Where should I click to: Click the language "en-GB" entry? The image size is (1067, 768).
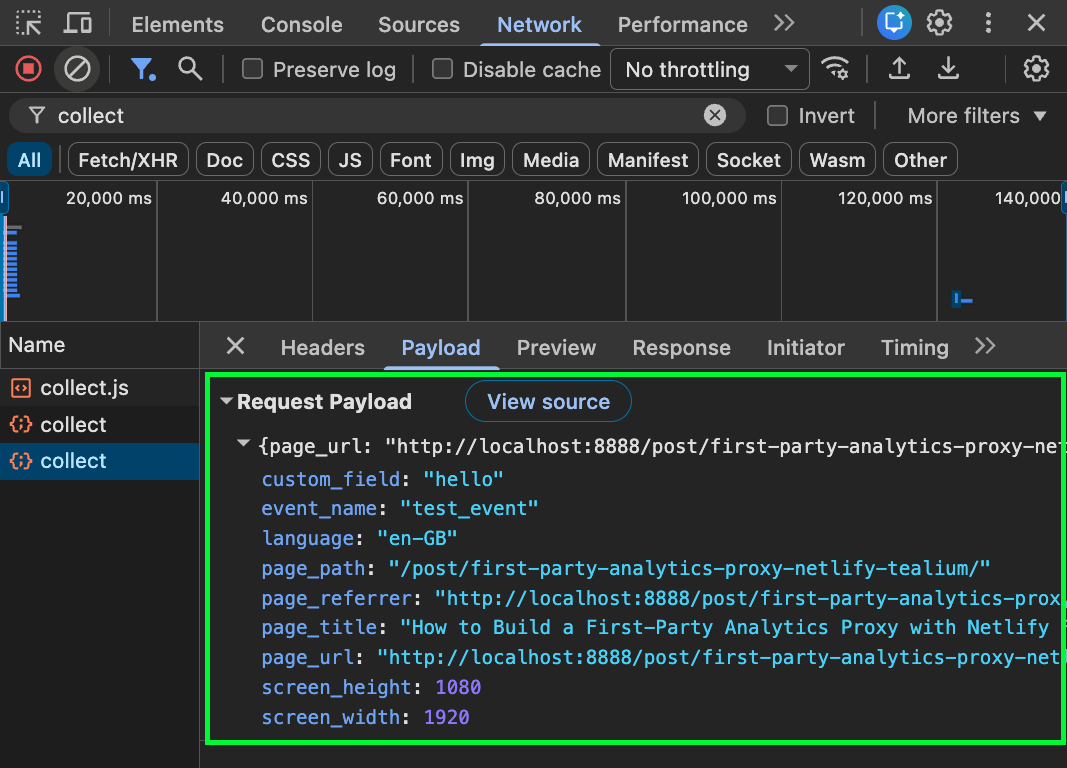[359, 538]
